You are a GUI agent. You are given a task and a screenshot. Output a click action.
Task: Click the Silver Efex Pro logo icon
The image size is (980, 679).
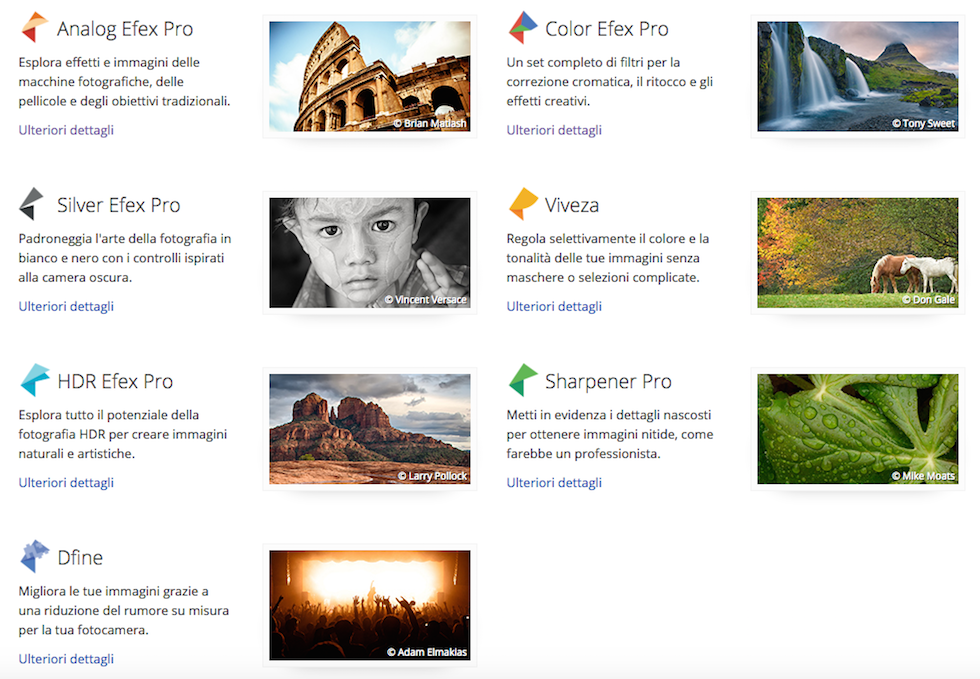pos(32,204)
